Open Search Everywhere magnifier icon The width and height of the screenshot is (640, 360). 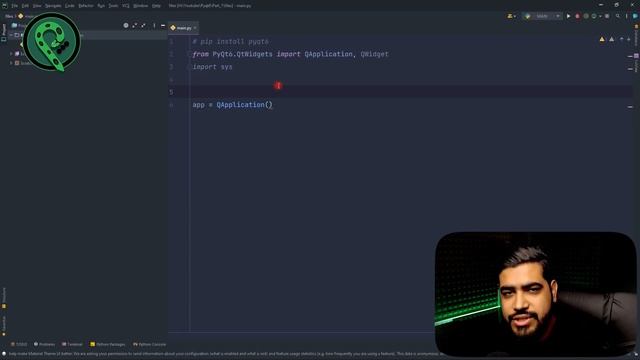coord(618,16)
